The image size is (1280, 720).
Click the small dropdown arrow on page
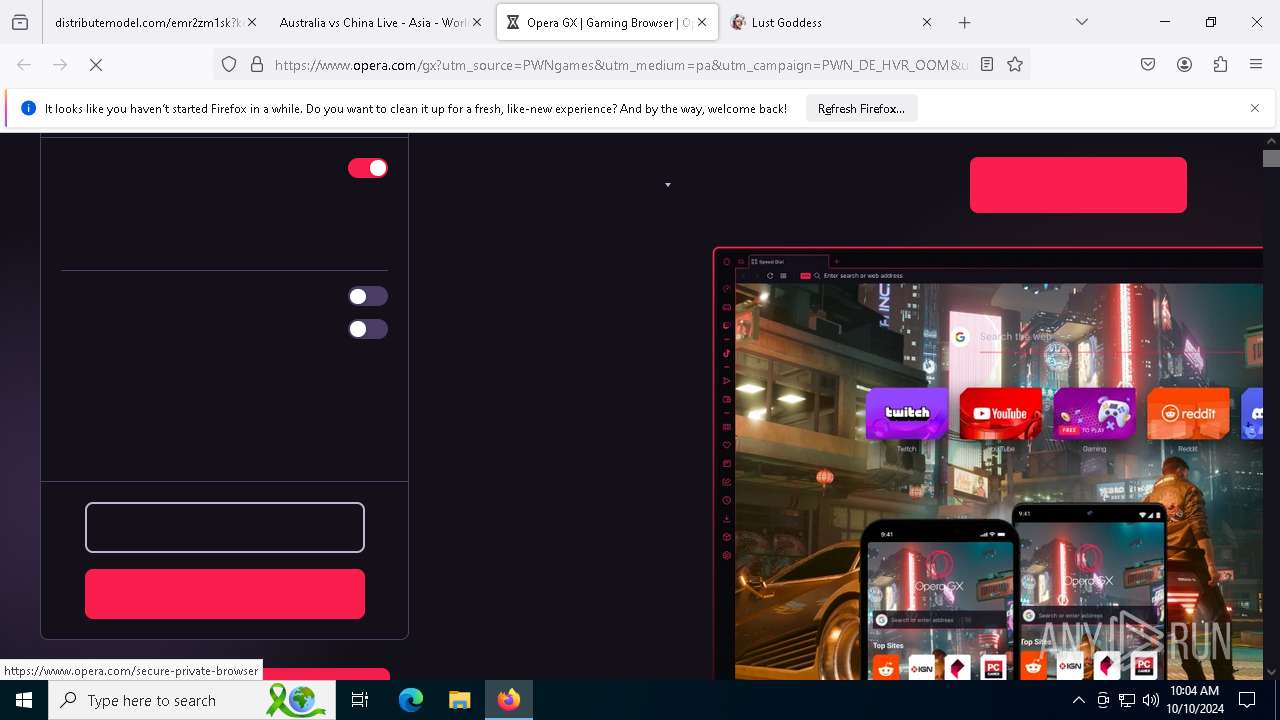click(x=668, y=185)
